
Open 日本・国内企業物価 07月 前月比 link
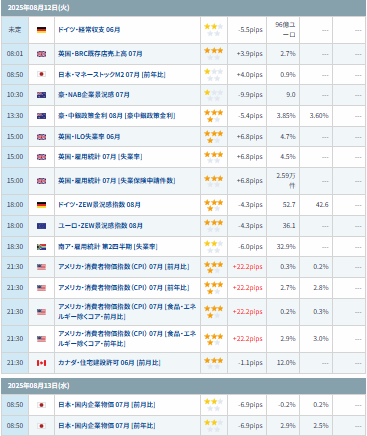[x=107, y=405]
